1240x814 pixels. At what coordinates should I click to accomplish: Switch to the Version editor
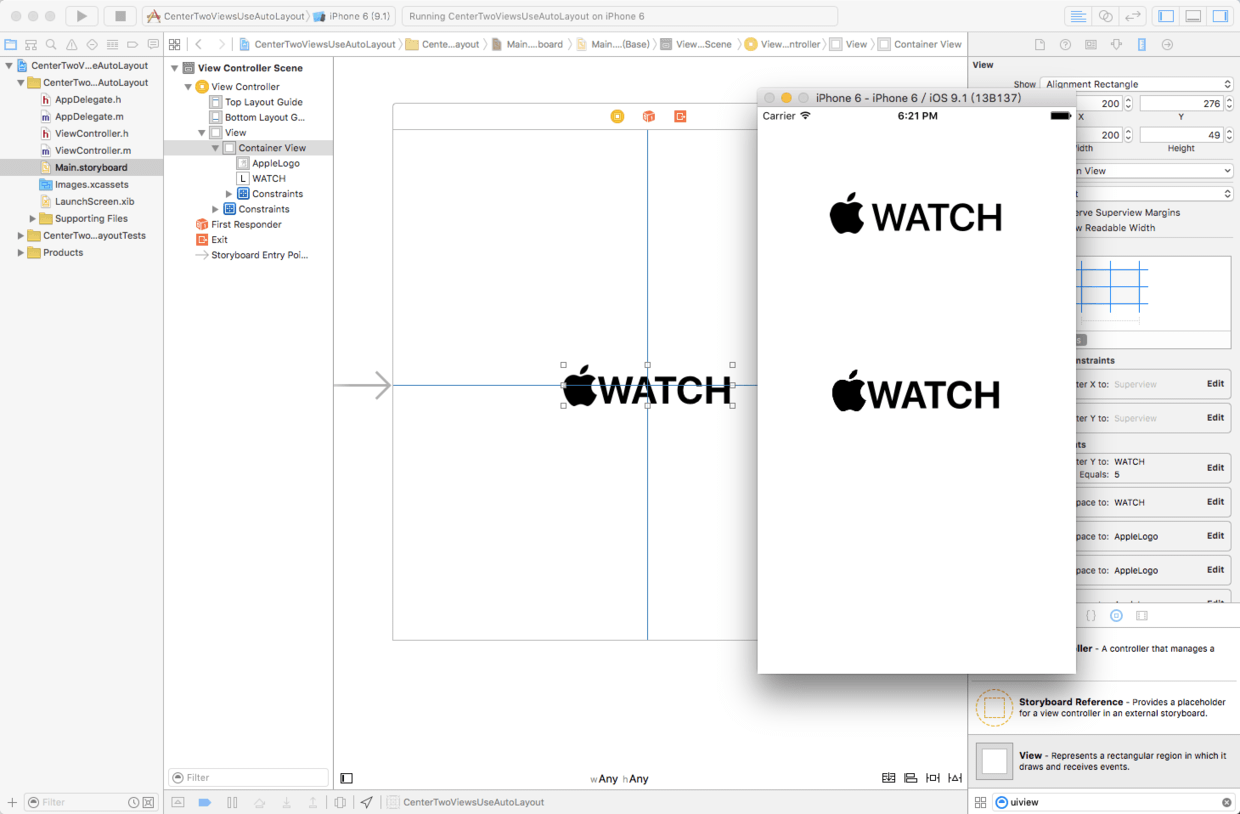coord(1133,16)
